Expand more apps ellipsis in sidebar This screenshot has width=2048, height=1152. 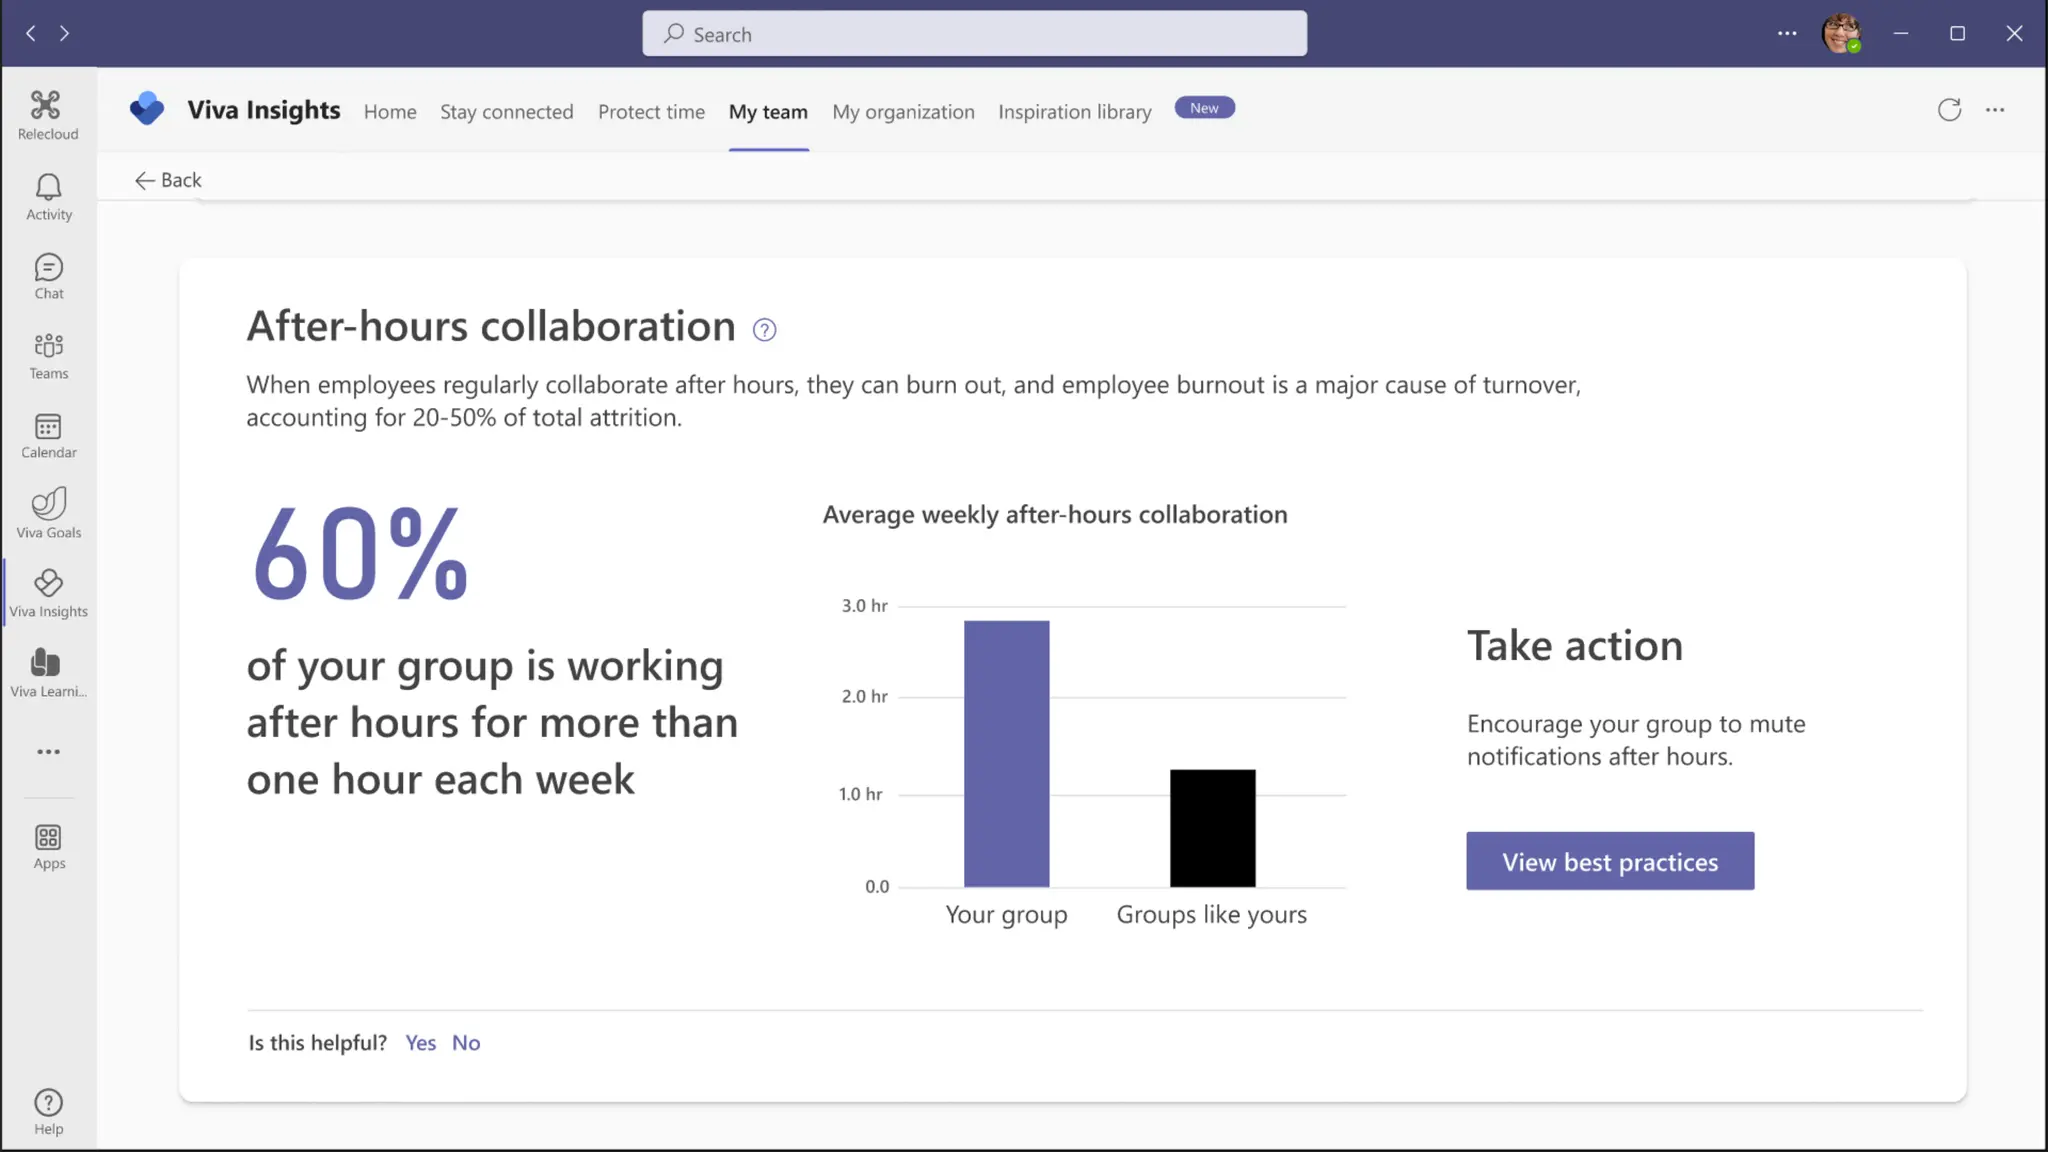[x=48, y=752]
